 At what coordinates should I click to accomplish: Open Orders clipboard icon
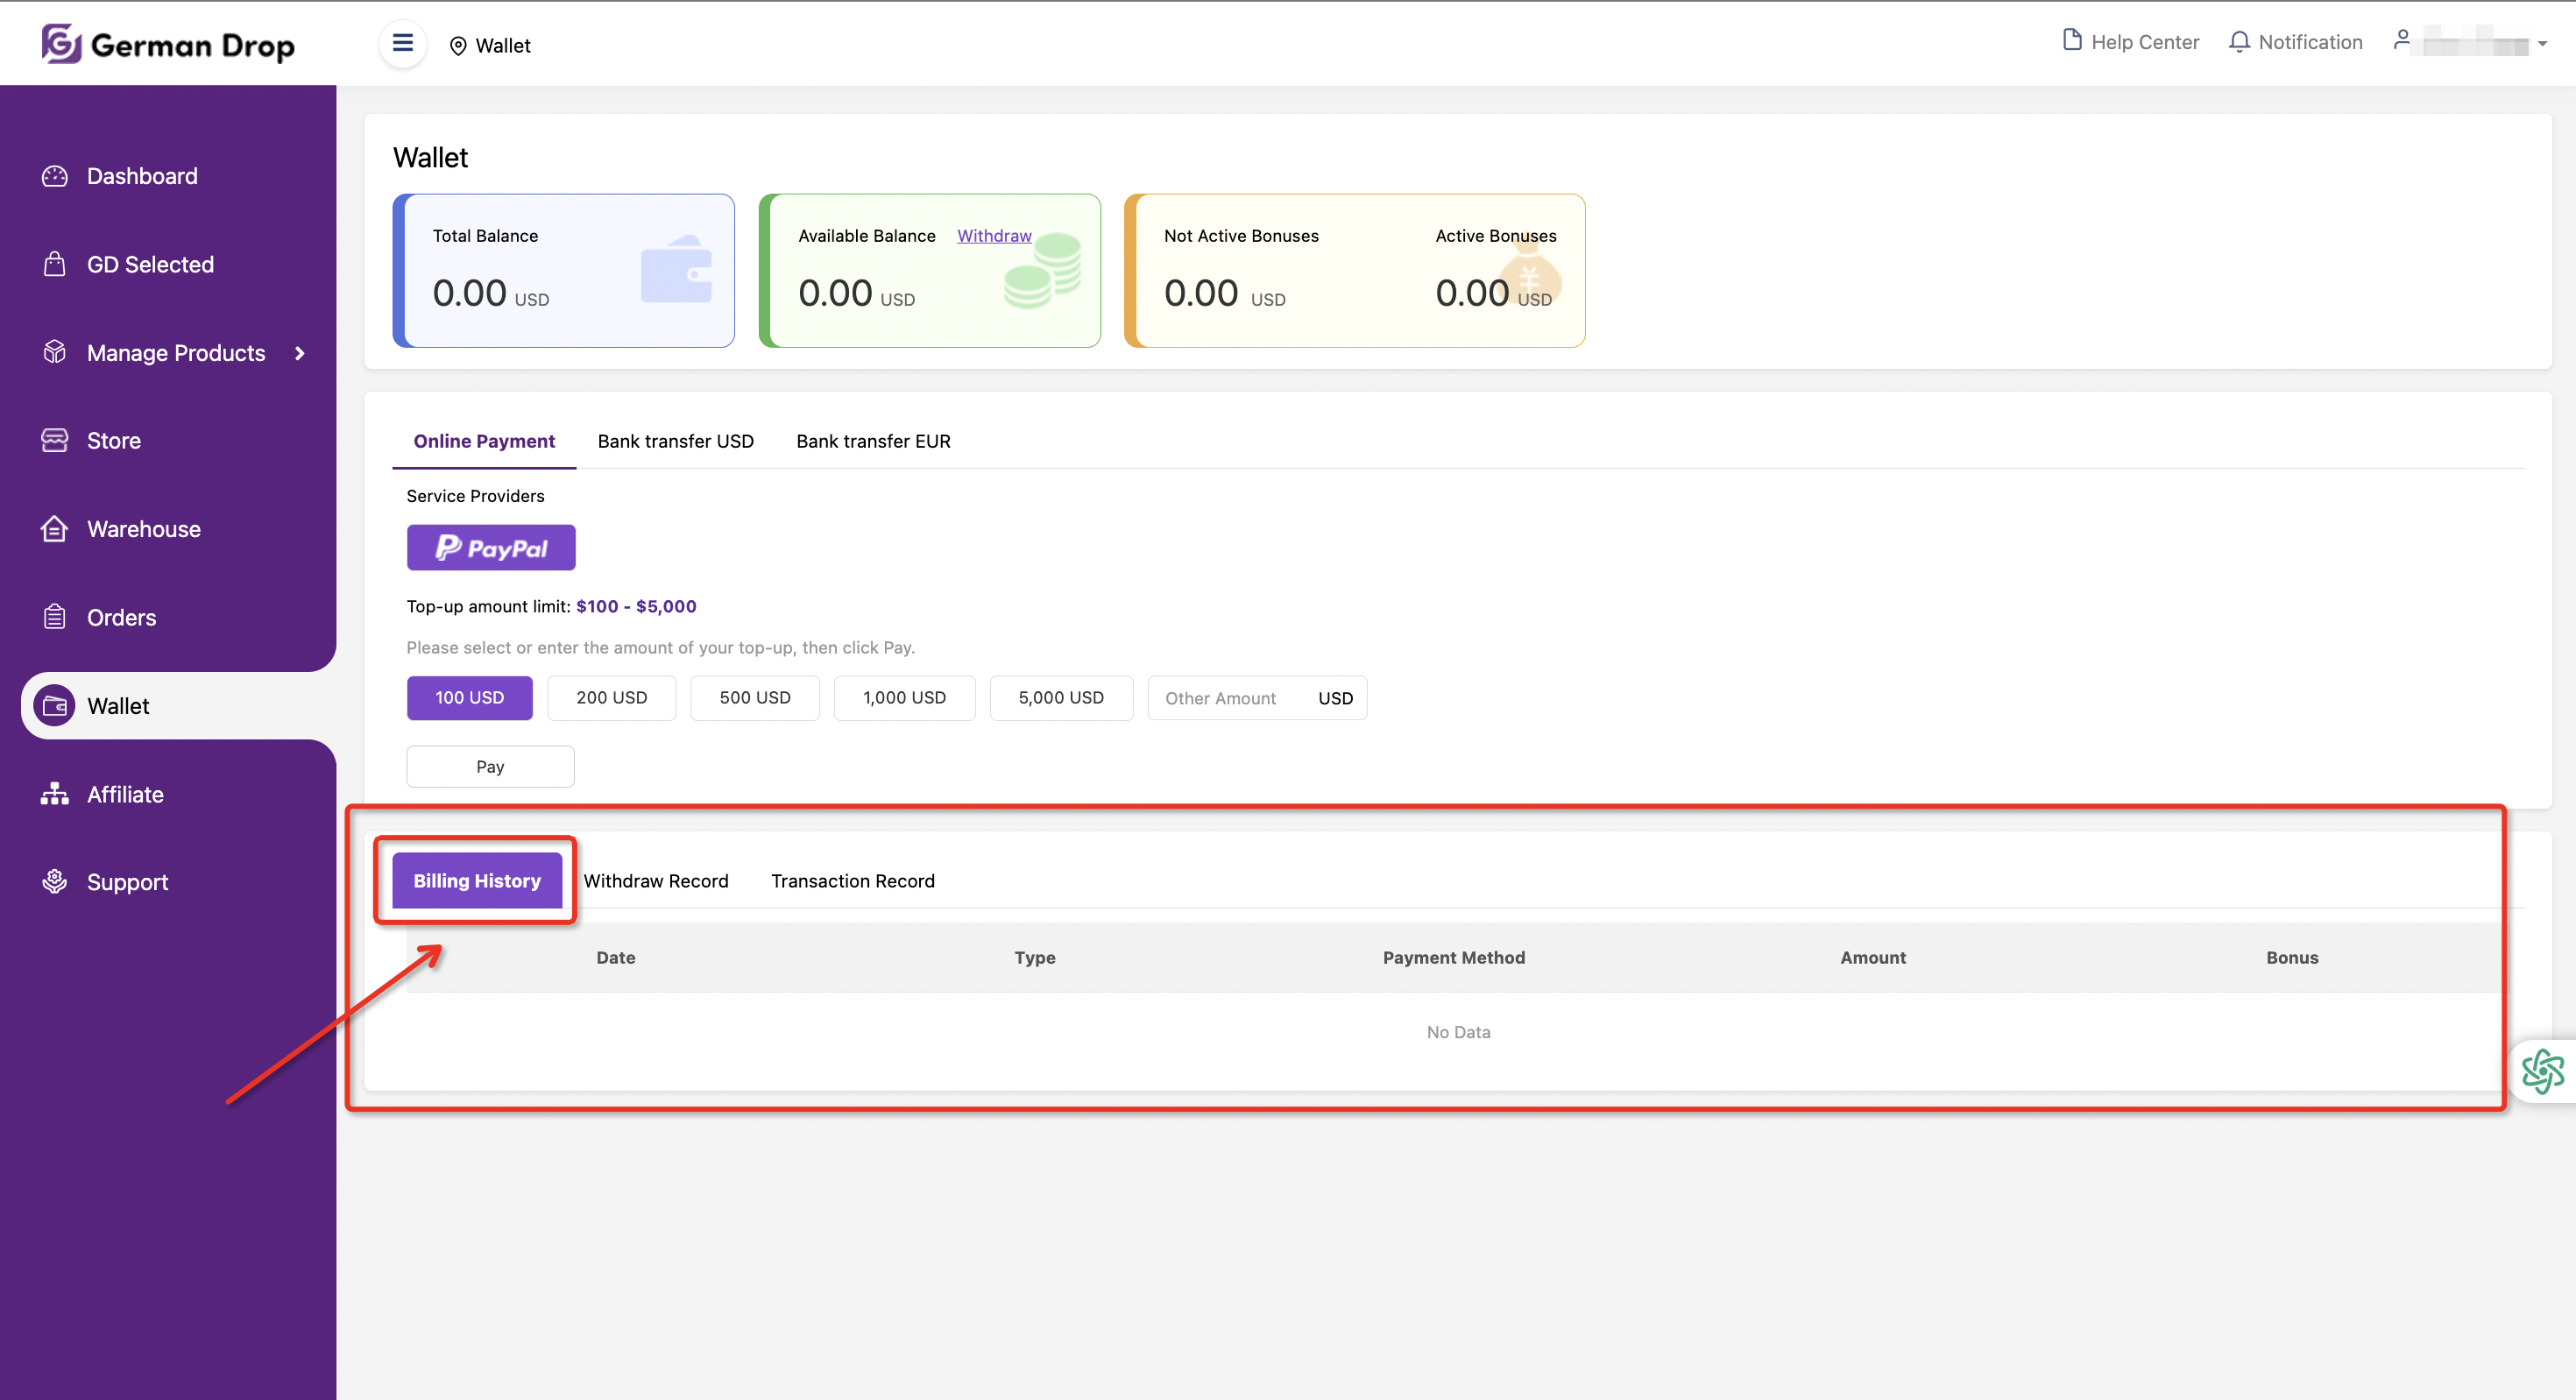click(54, 617)
